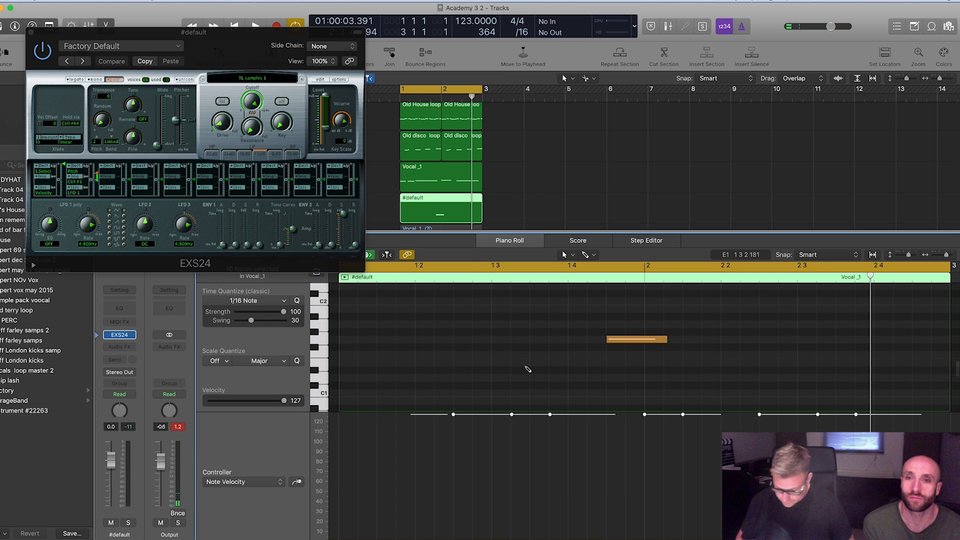Viewport: 960px width, 540px height.
Task: Open the media browser icon
Action: click(x=948, y=26)
